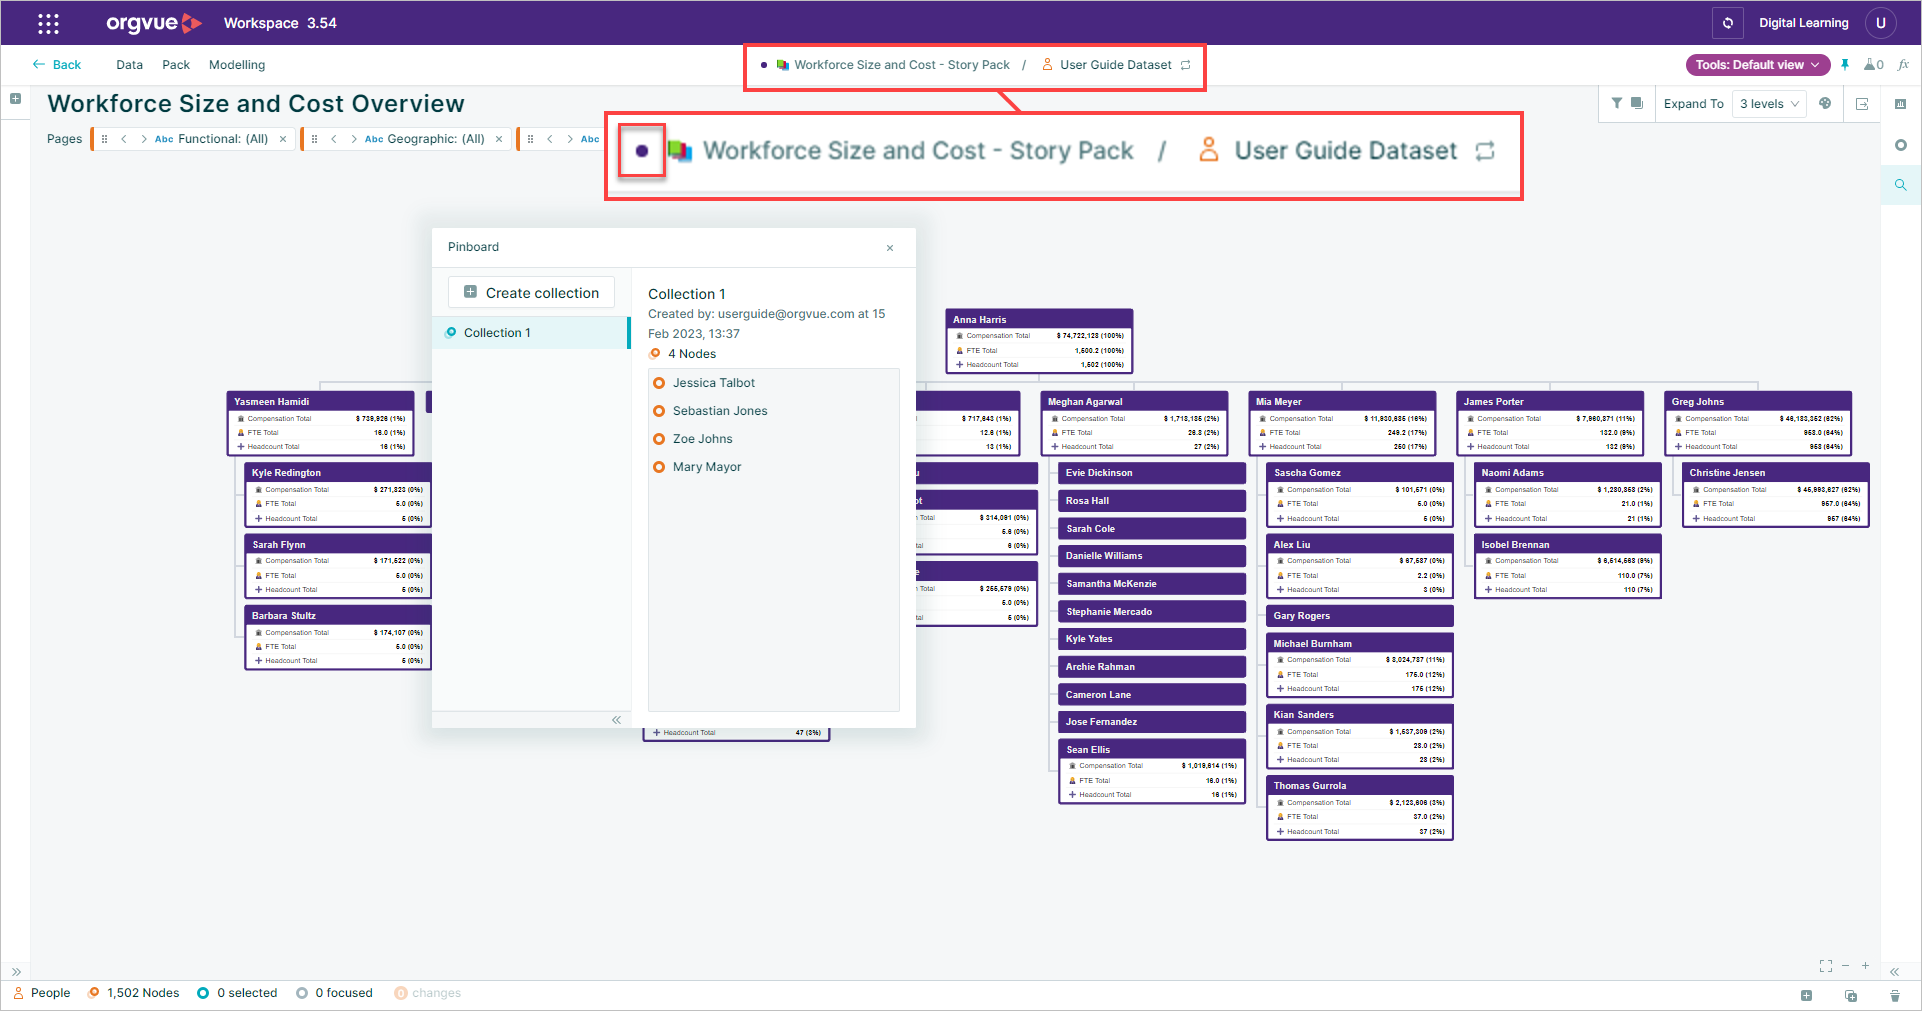The width and height of the screenshot is (1922, 1011).
Task: Open the Pack menu
Action: (176, 65)
